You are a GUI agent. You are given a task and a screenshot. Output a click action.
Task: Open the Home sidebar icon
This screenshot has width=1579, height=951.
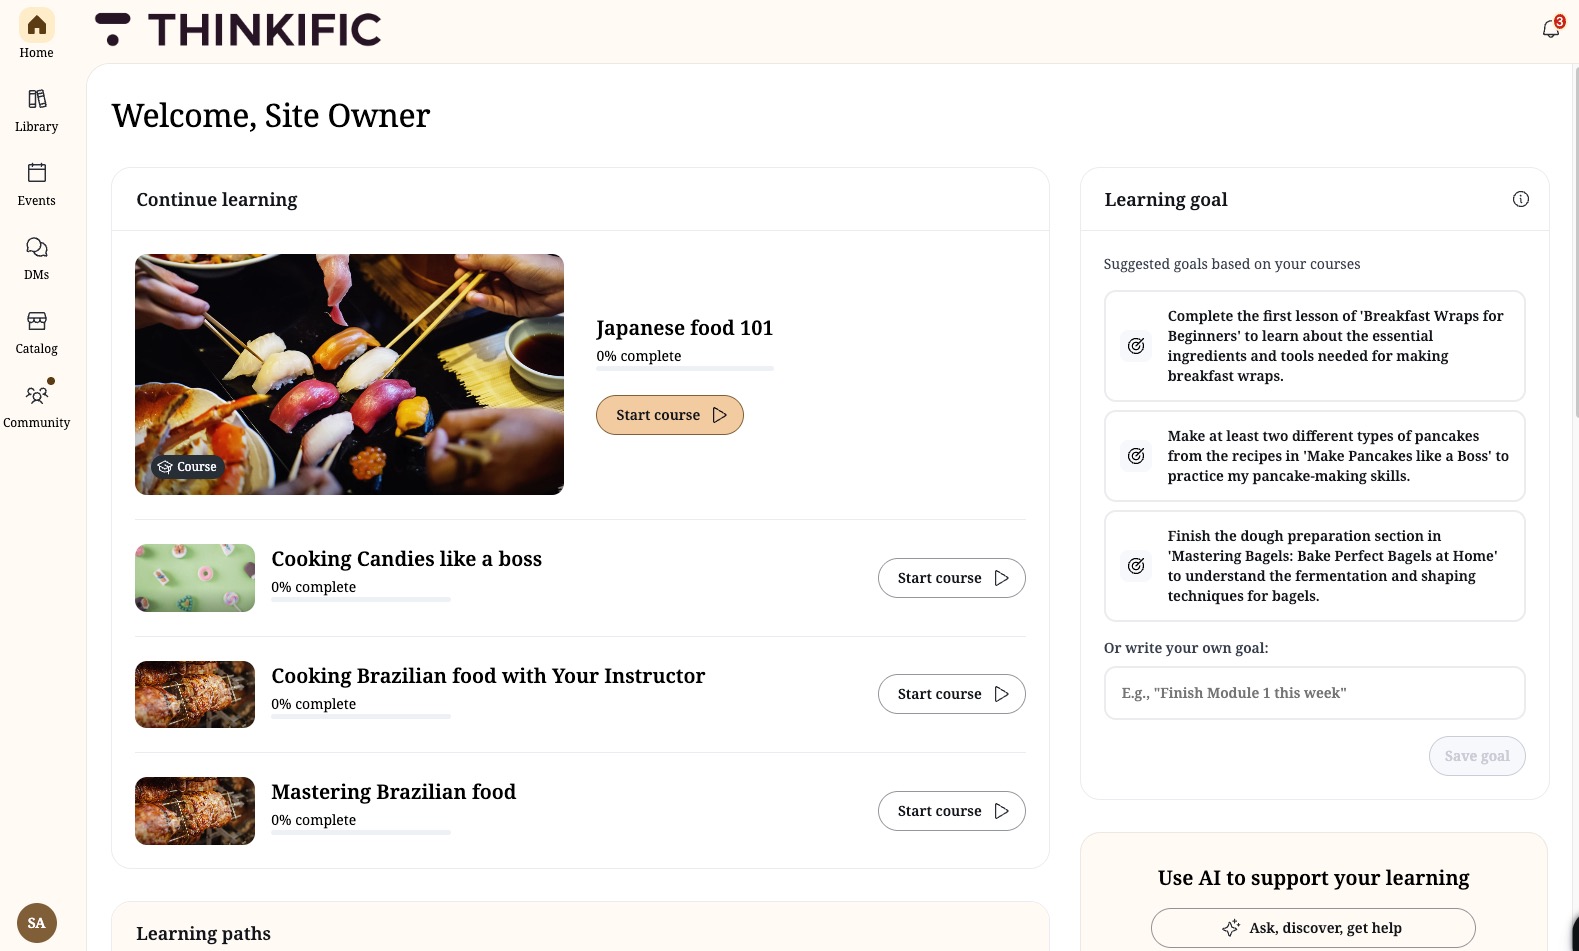click(37, 25)
